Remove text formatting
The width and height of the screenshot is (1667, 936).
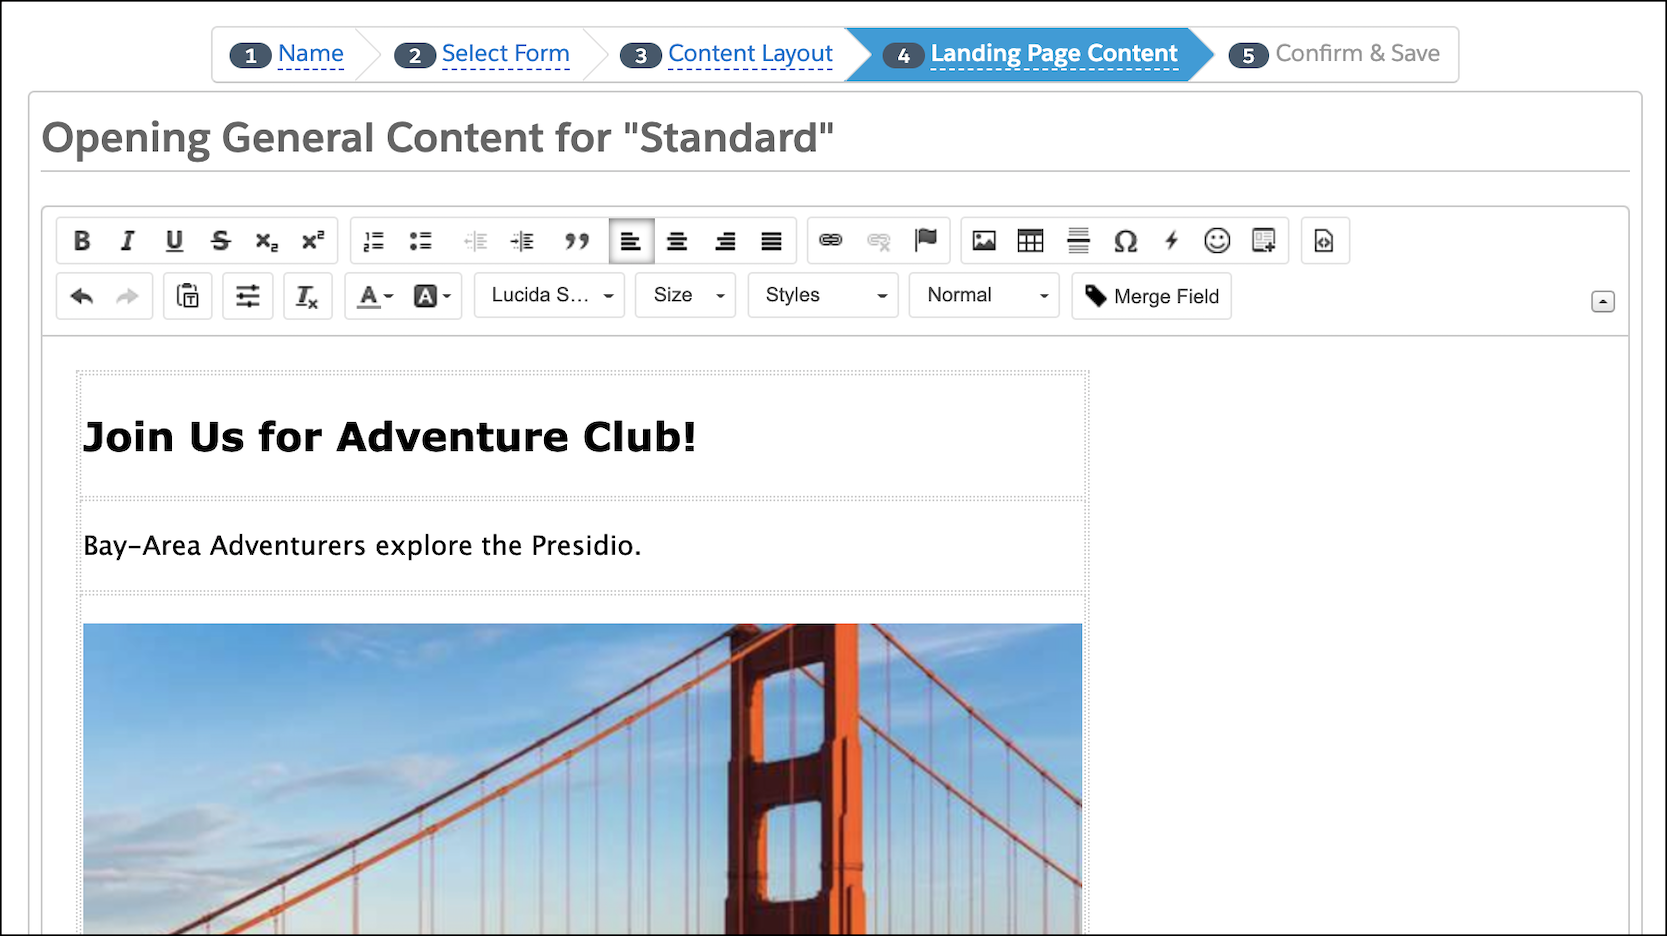click(x=307, y=296)
